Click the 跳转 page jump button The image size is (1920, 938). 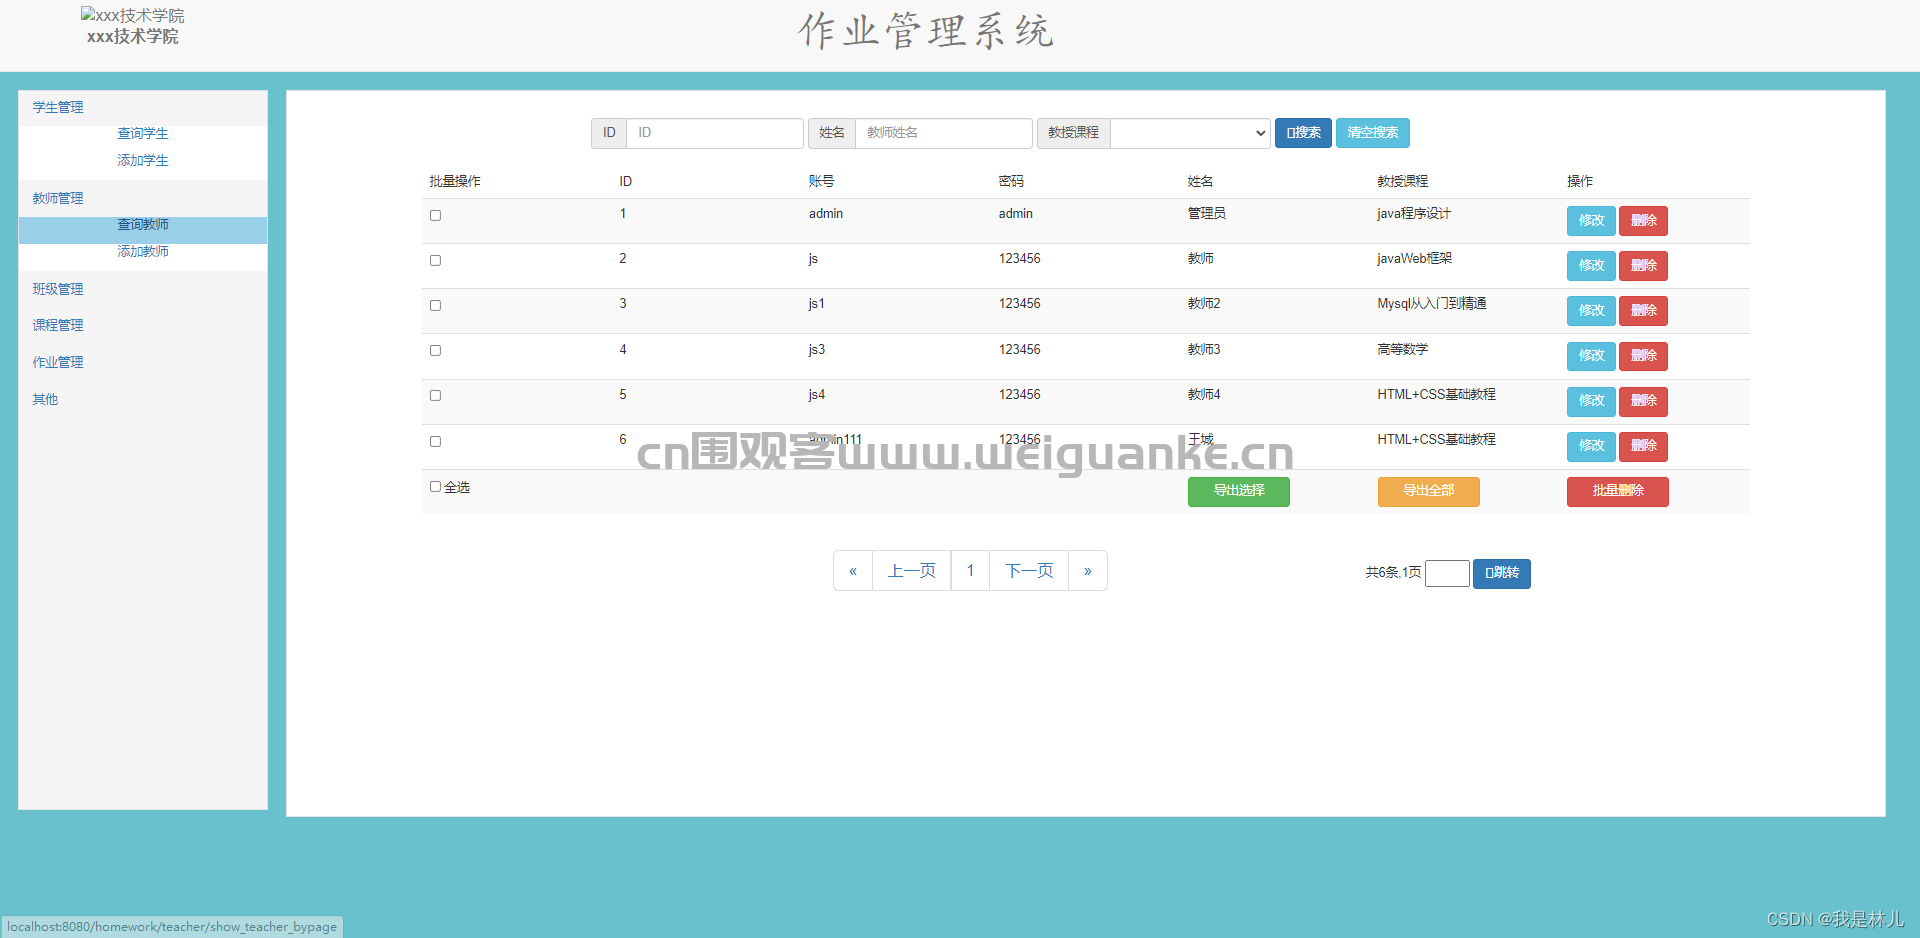point(1501,573)
